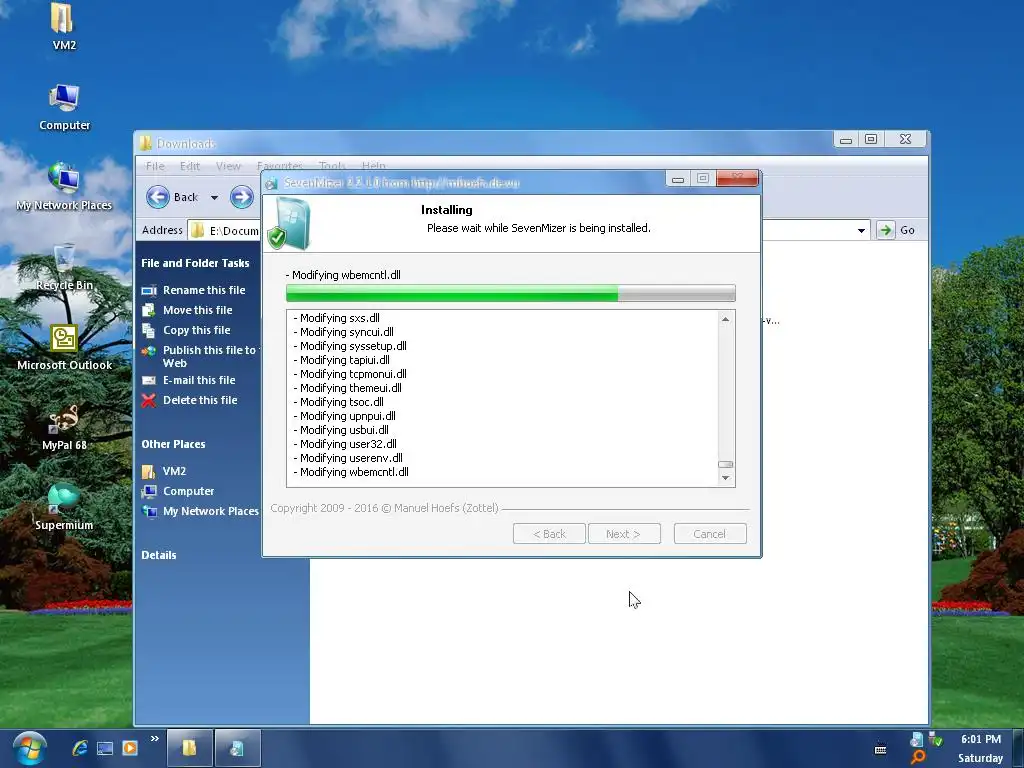
Task: Click the VM2 folder icon in Other Places
Action: click(x=149, y=471)
